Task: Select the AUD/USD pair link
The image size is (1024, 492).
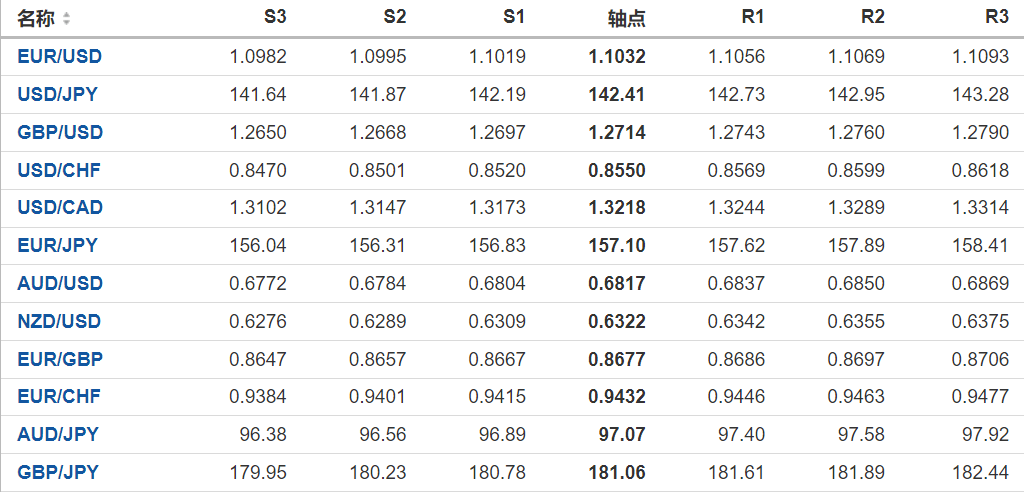Action: 59,284
